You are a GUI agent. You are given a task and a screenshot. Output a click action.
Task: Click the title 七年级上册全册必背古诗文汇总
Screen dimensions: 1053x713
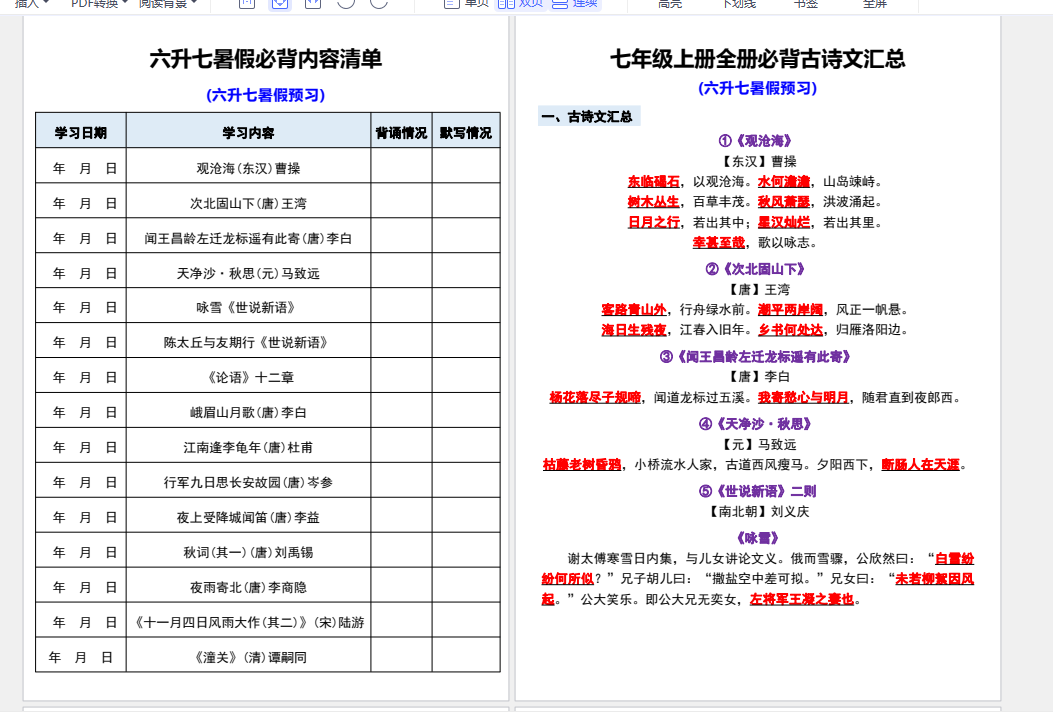pos(758,59)
